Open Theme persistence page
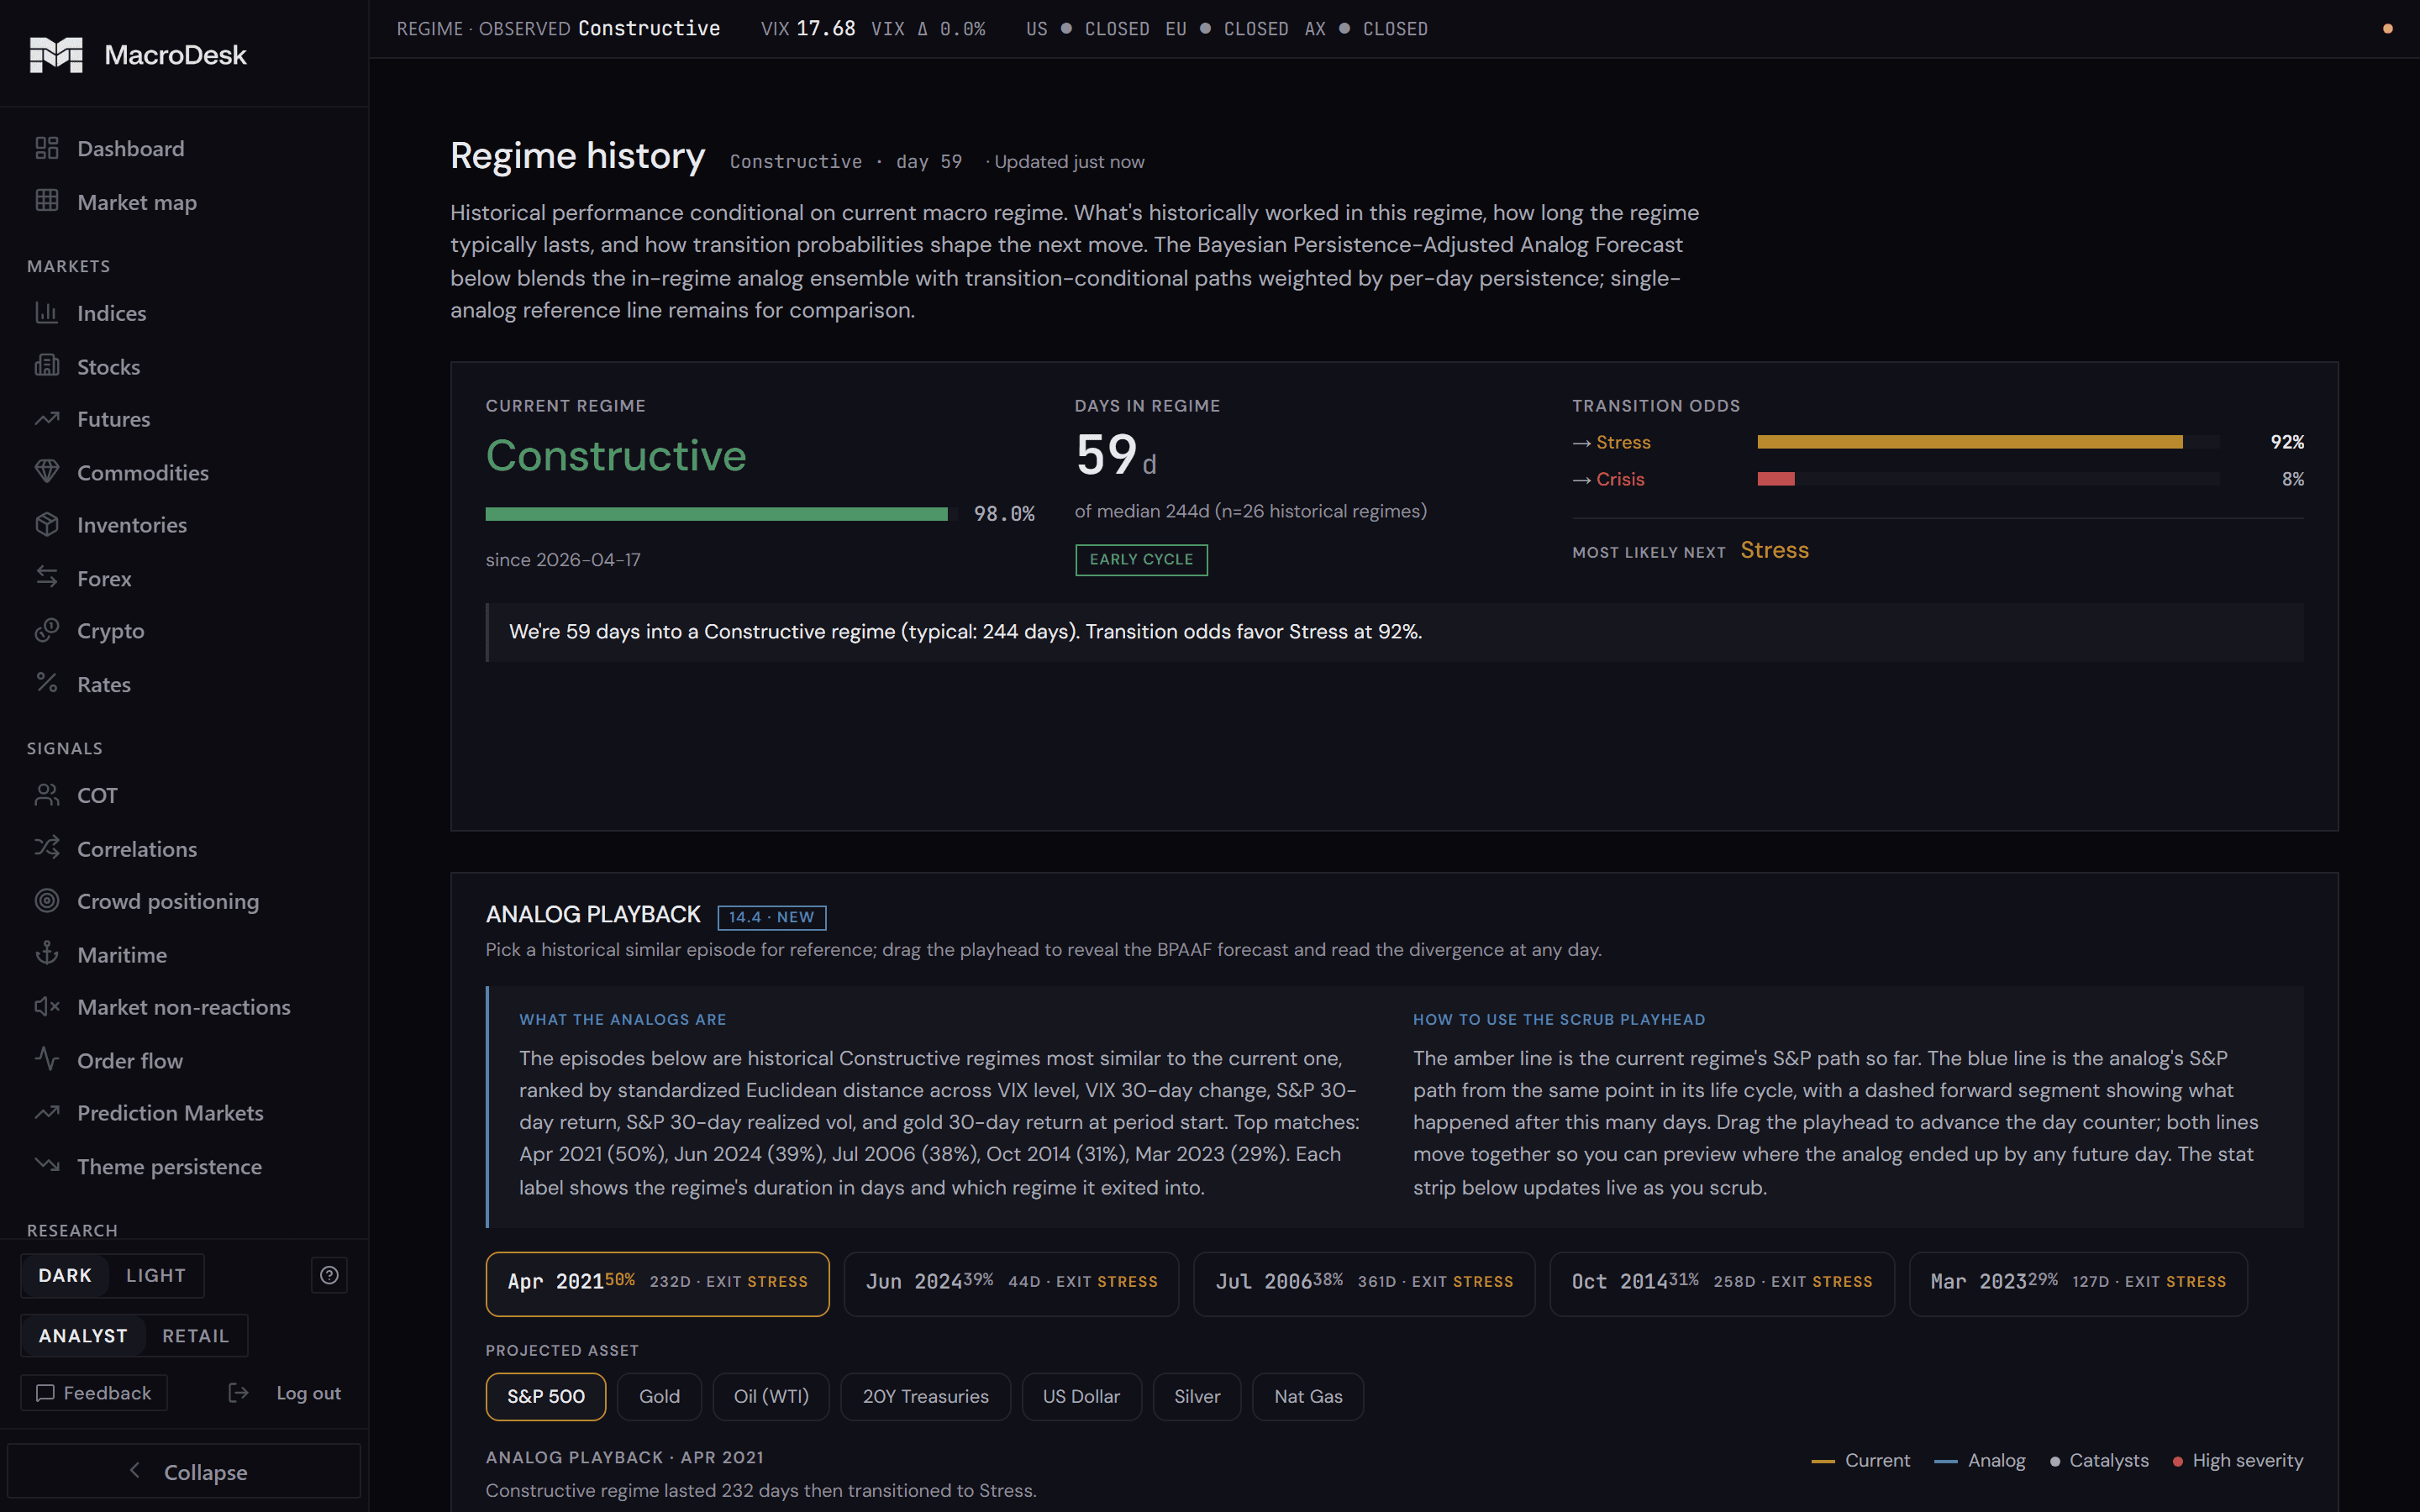Image resolution: width=2420 pixels, height=1512 pixels. coord(169,1166)
